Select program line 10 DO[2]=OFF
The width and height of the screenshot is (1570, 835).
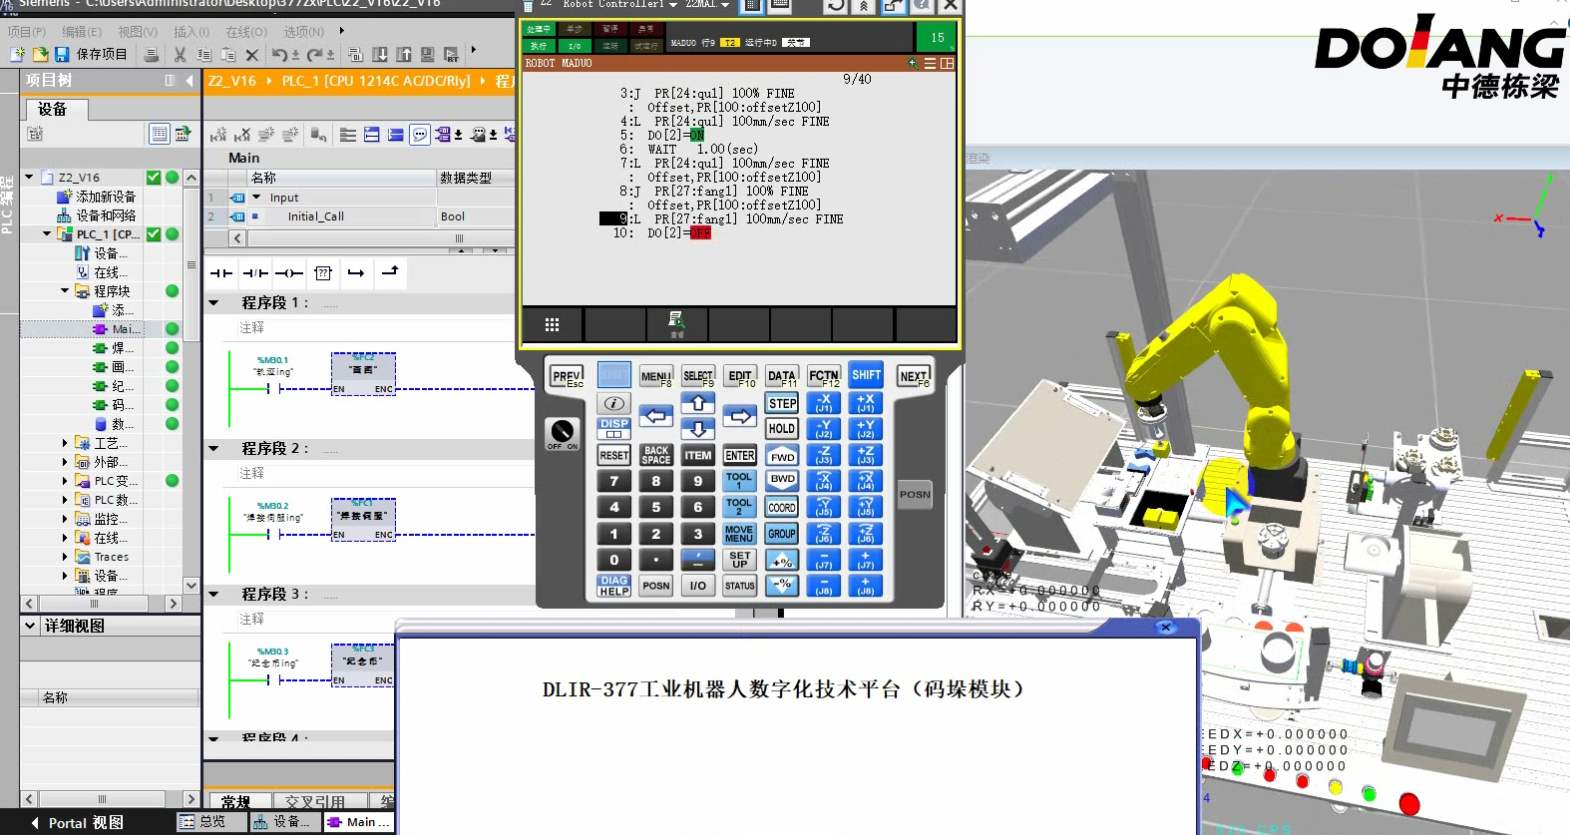pos(661,233)
